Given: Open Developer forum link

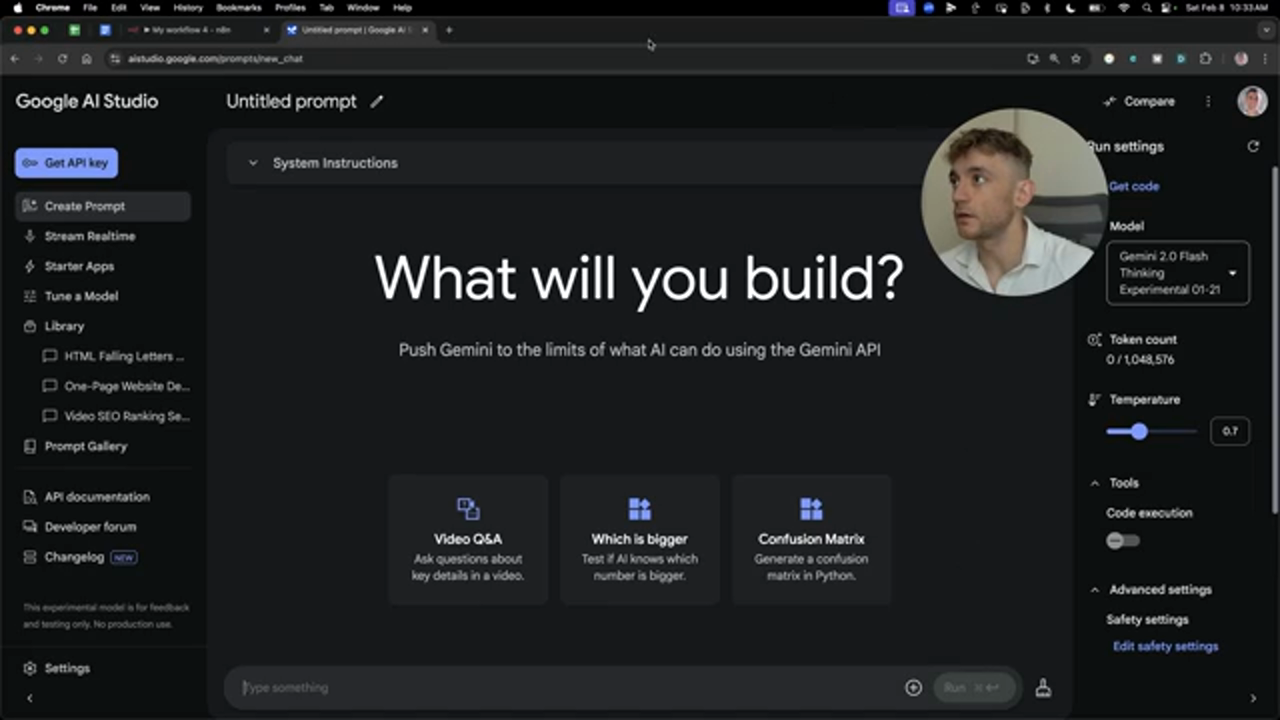Looking at the screenshot, I should click(x=90, y=527).
